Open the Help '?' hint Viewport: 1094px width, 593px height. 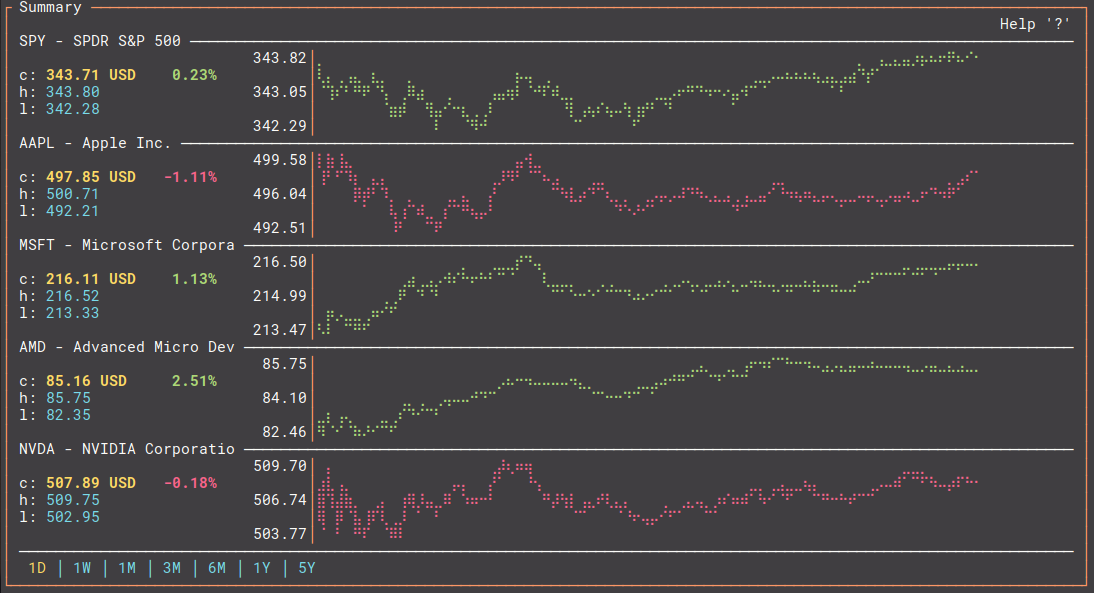click(x=1035, y=24)
